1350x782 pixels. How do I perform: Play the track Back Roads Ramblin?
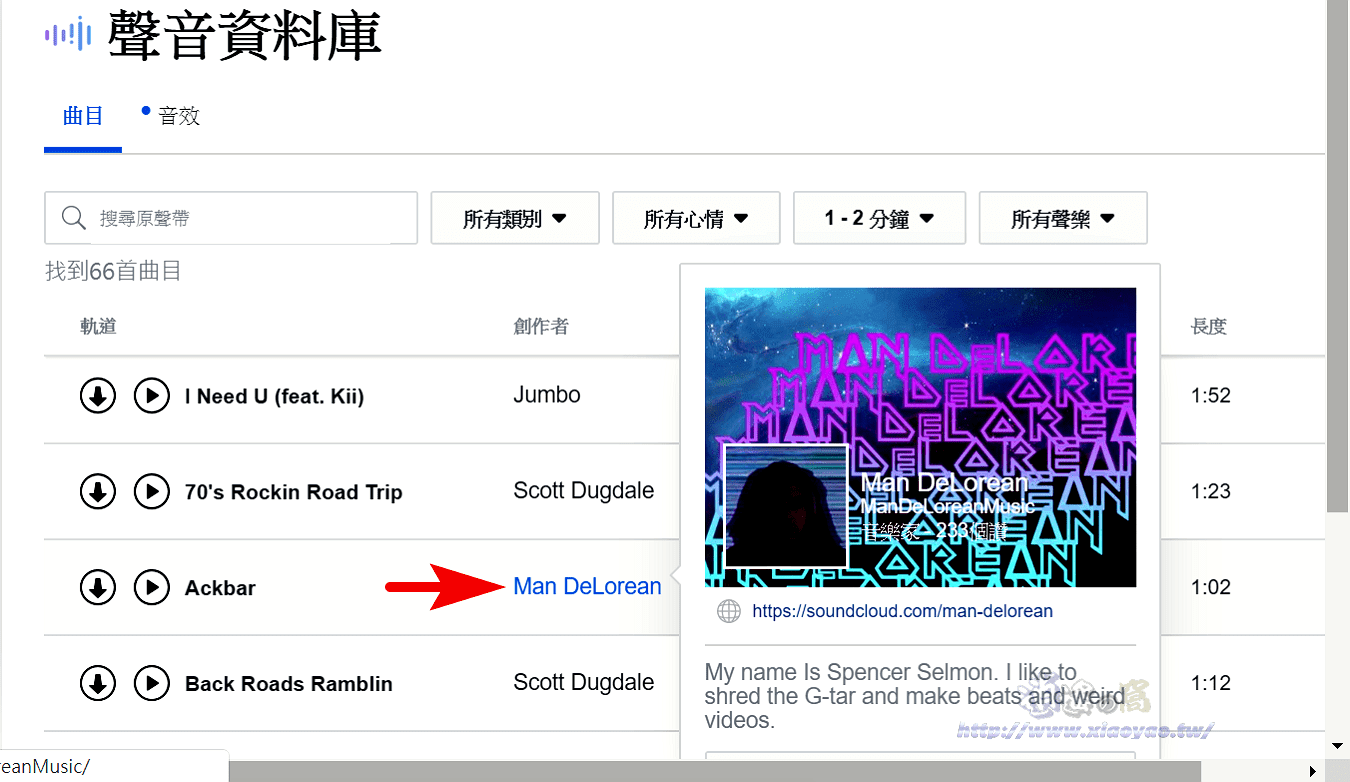[x=152, y=684]
